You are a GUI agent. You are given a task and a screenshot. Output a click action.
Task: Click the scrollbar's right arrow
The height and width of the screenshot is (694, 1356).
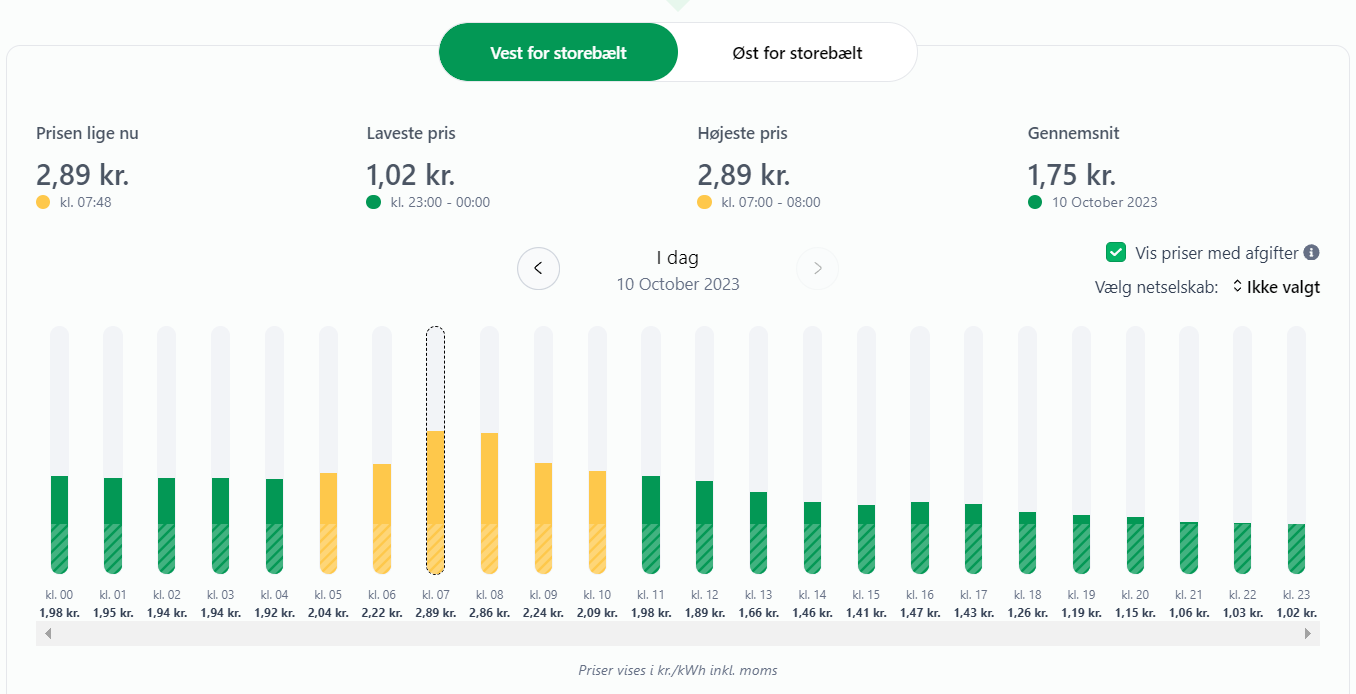click(x=1308, y=634)
